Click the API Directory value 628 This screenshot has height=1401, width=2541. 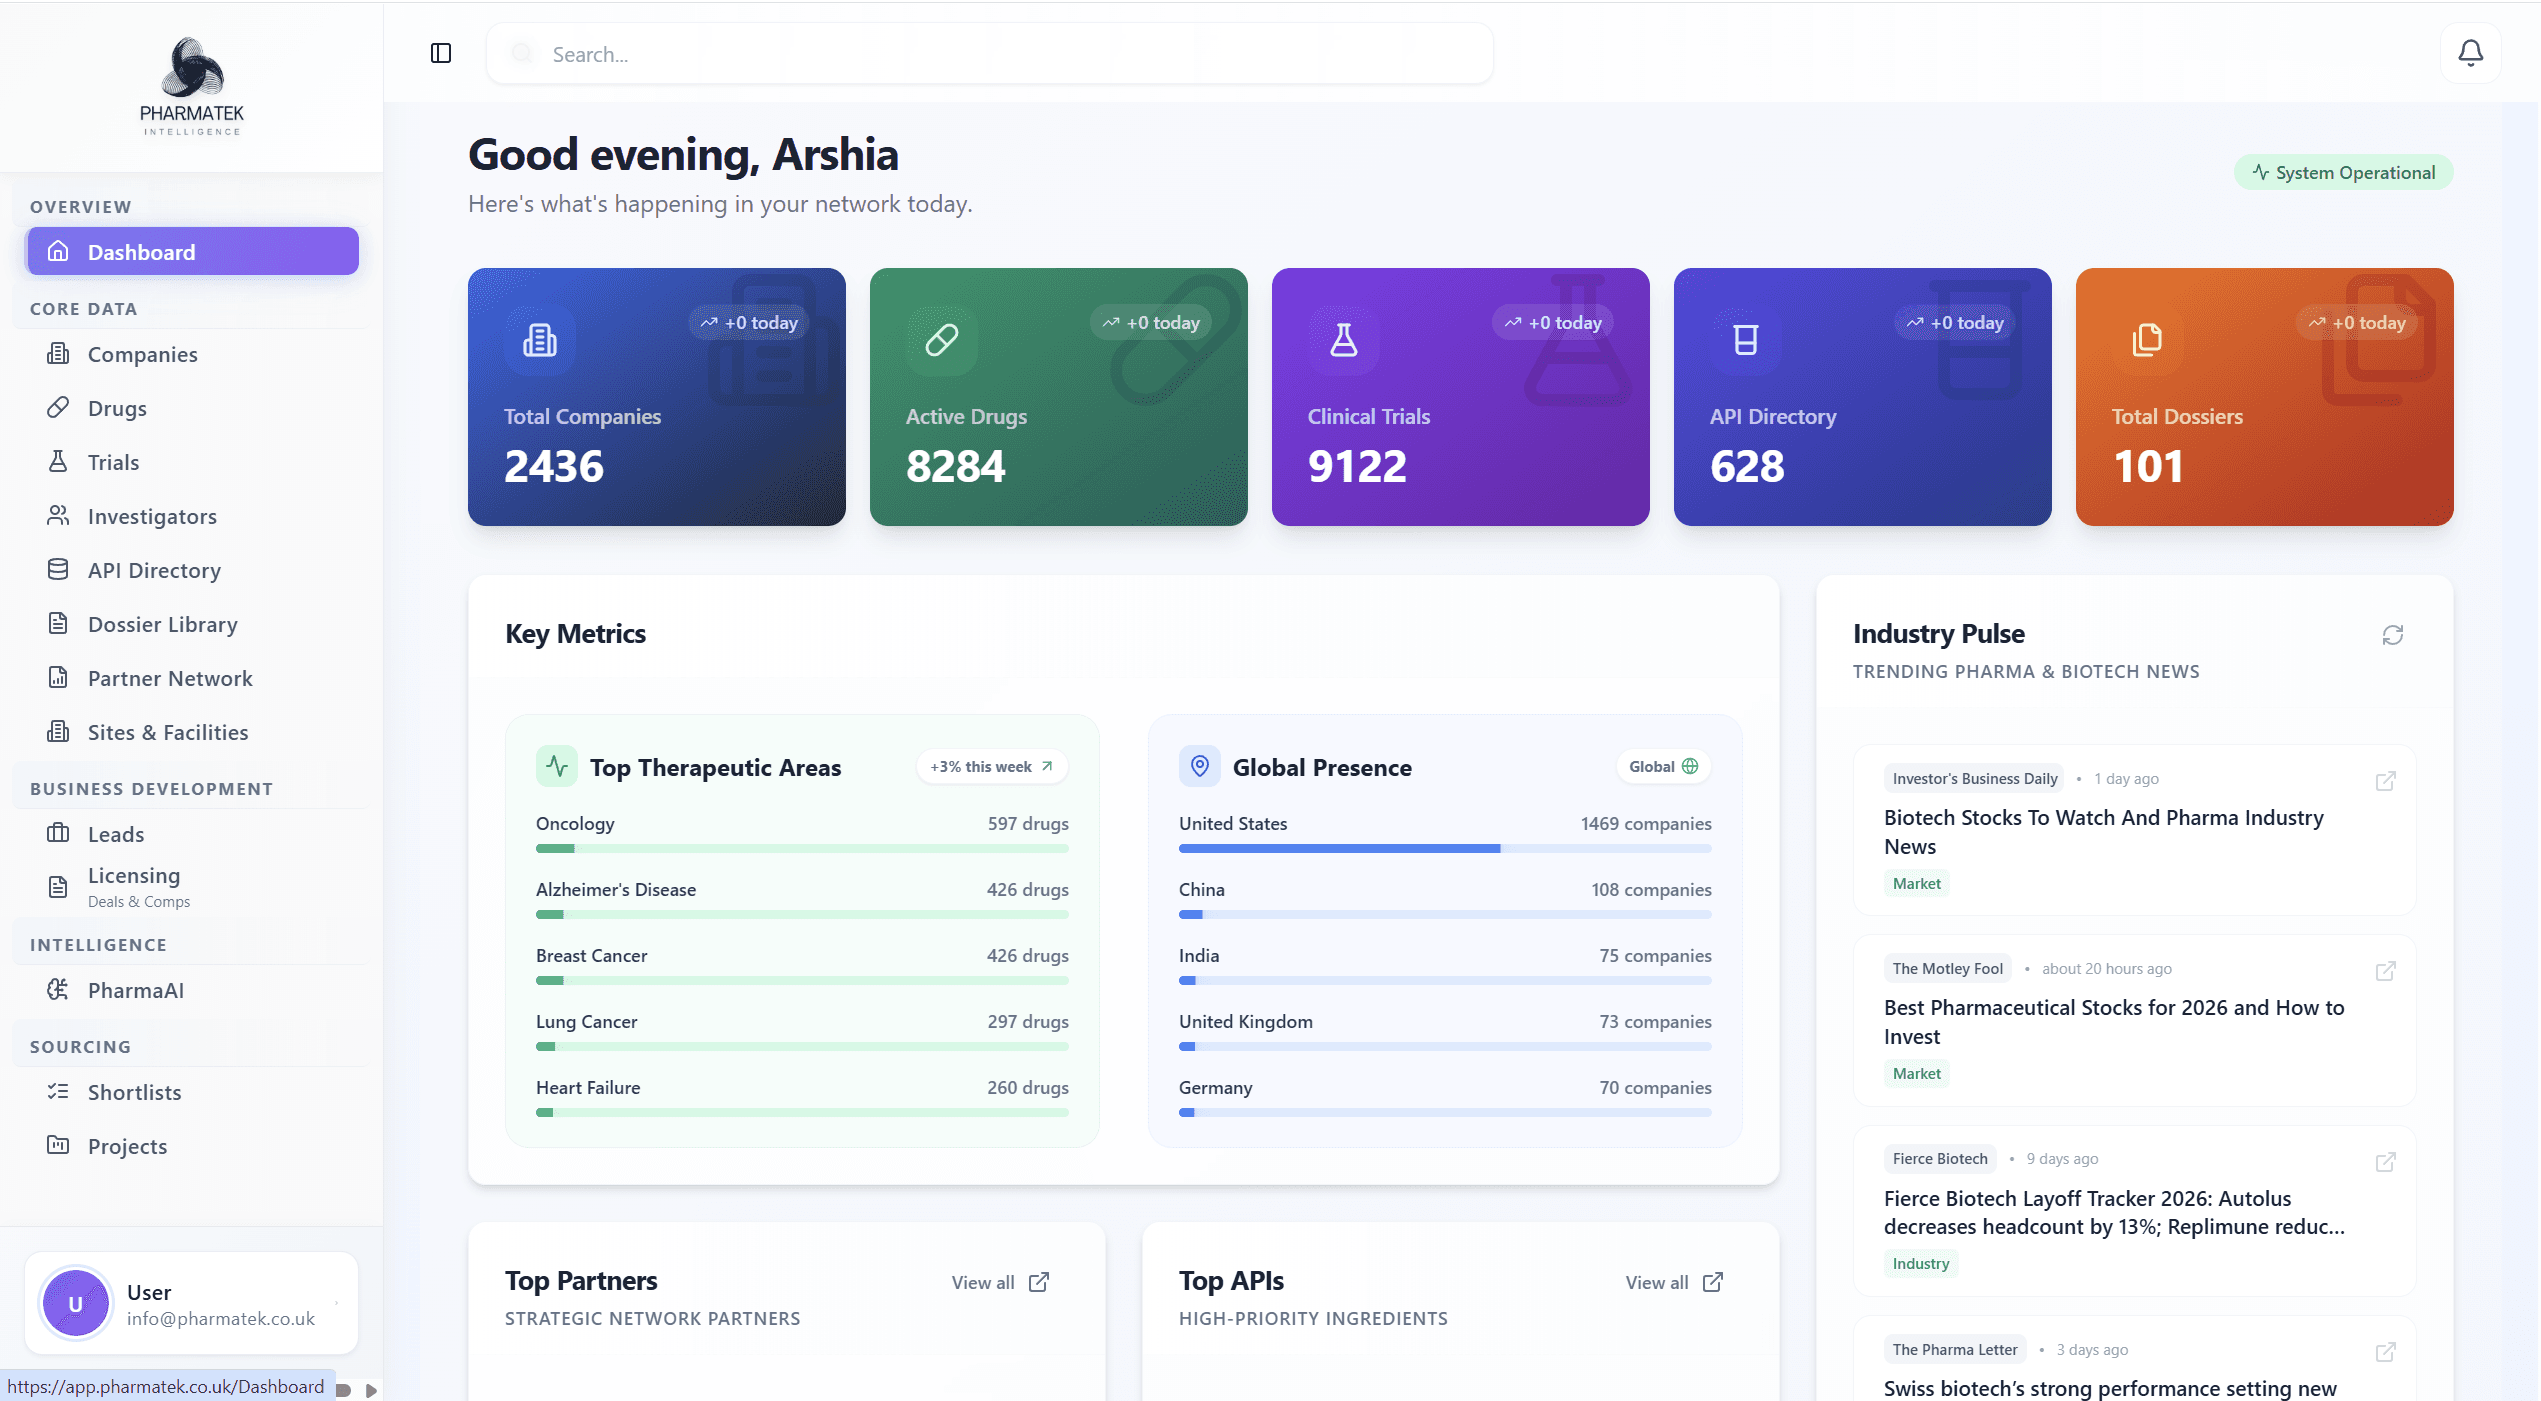coord(1747,466)
